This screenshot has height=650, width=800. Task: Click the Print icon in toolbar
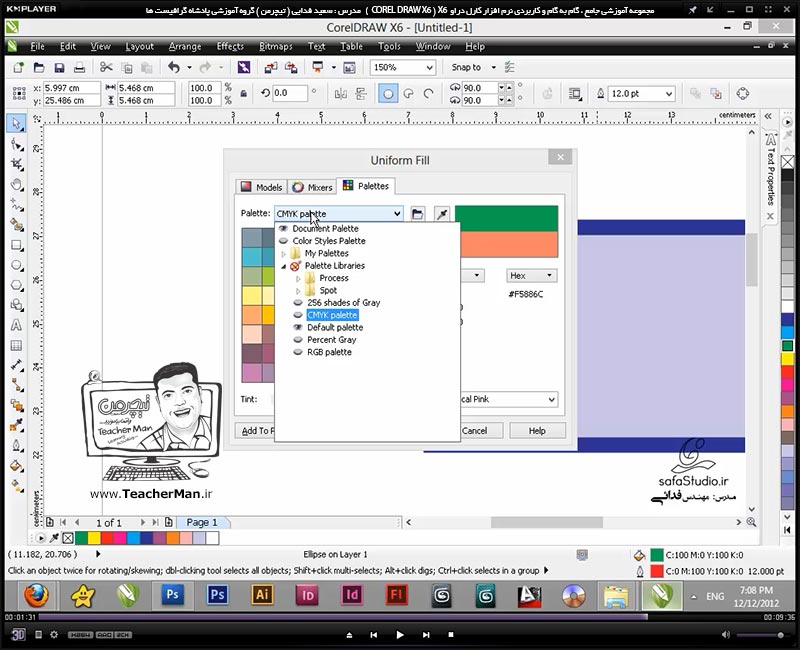pos(80,67)
